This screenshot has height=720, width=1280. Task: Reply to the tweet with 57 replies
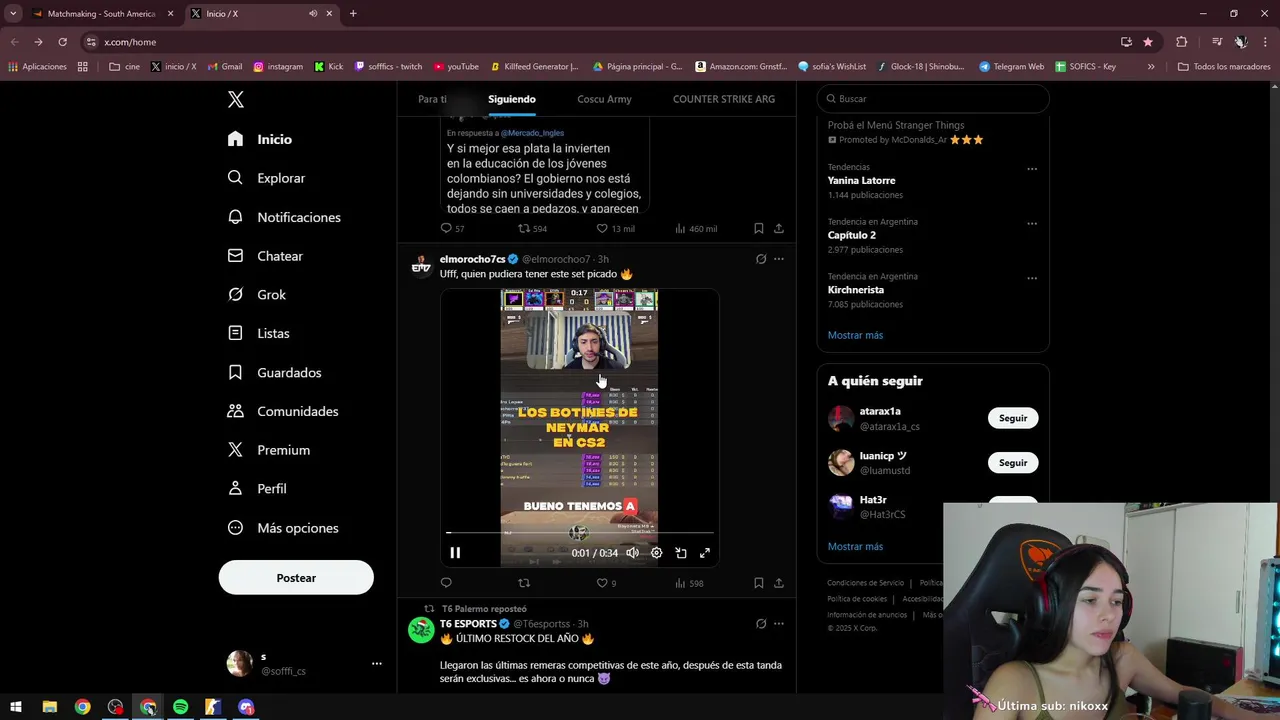click(446, 228)
